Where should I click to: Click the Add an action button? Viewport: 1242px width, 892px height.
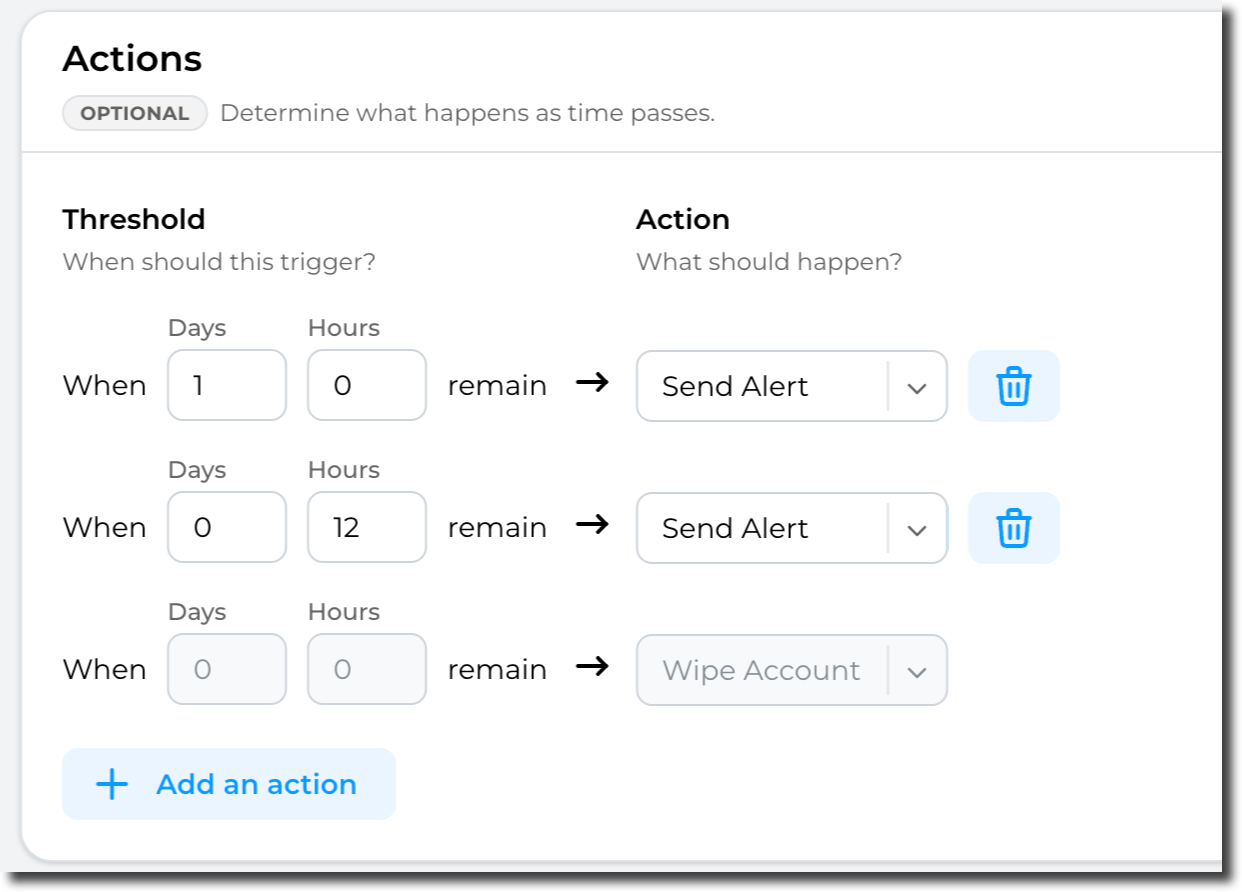pyautogui.click(x=229, y=784)
